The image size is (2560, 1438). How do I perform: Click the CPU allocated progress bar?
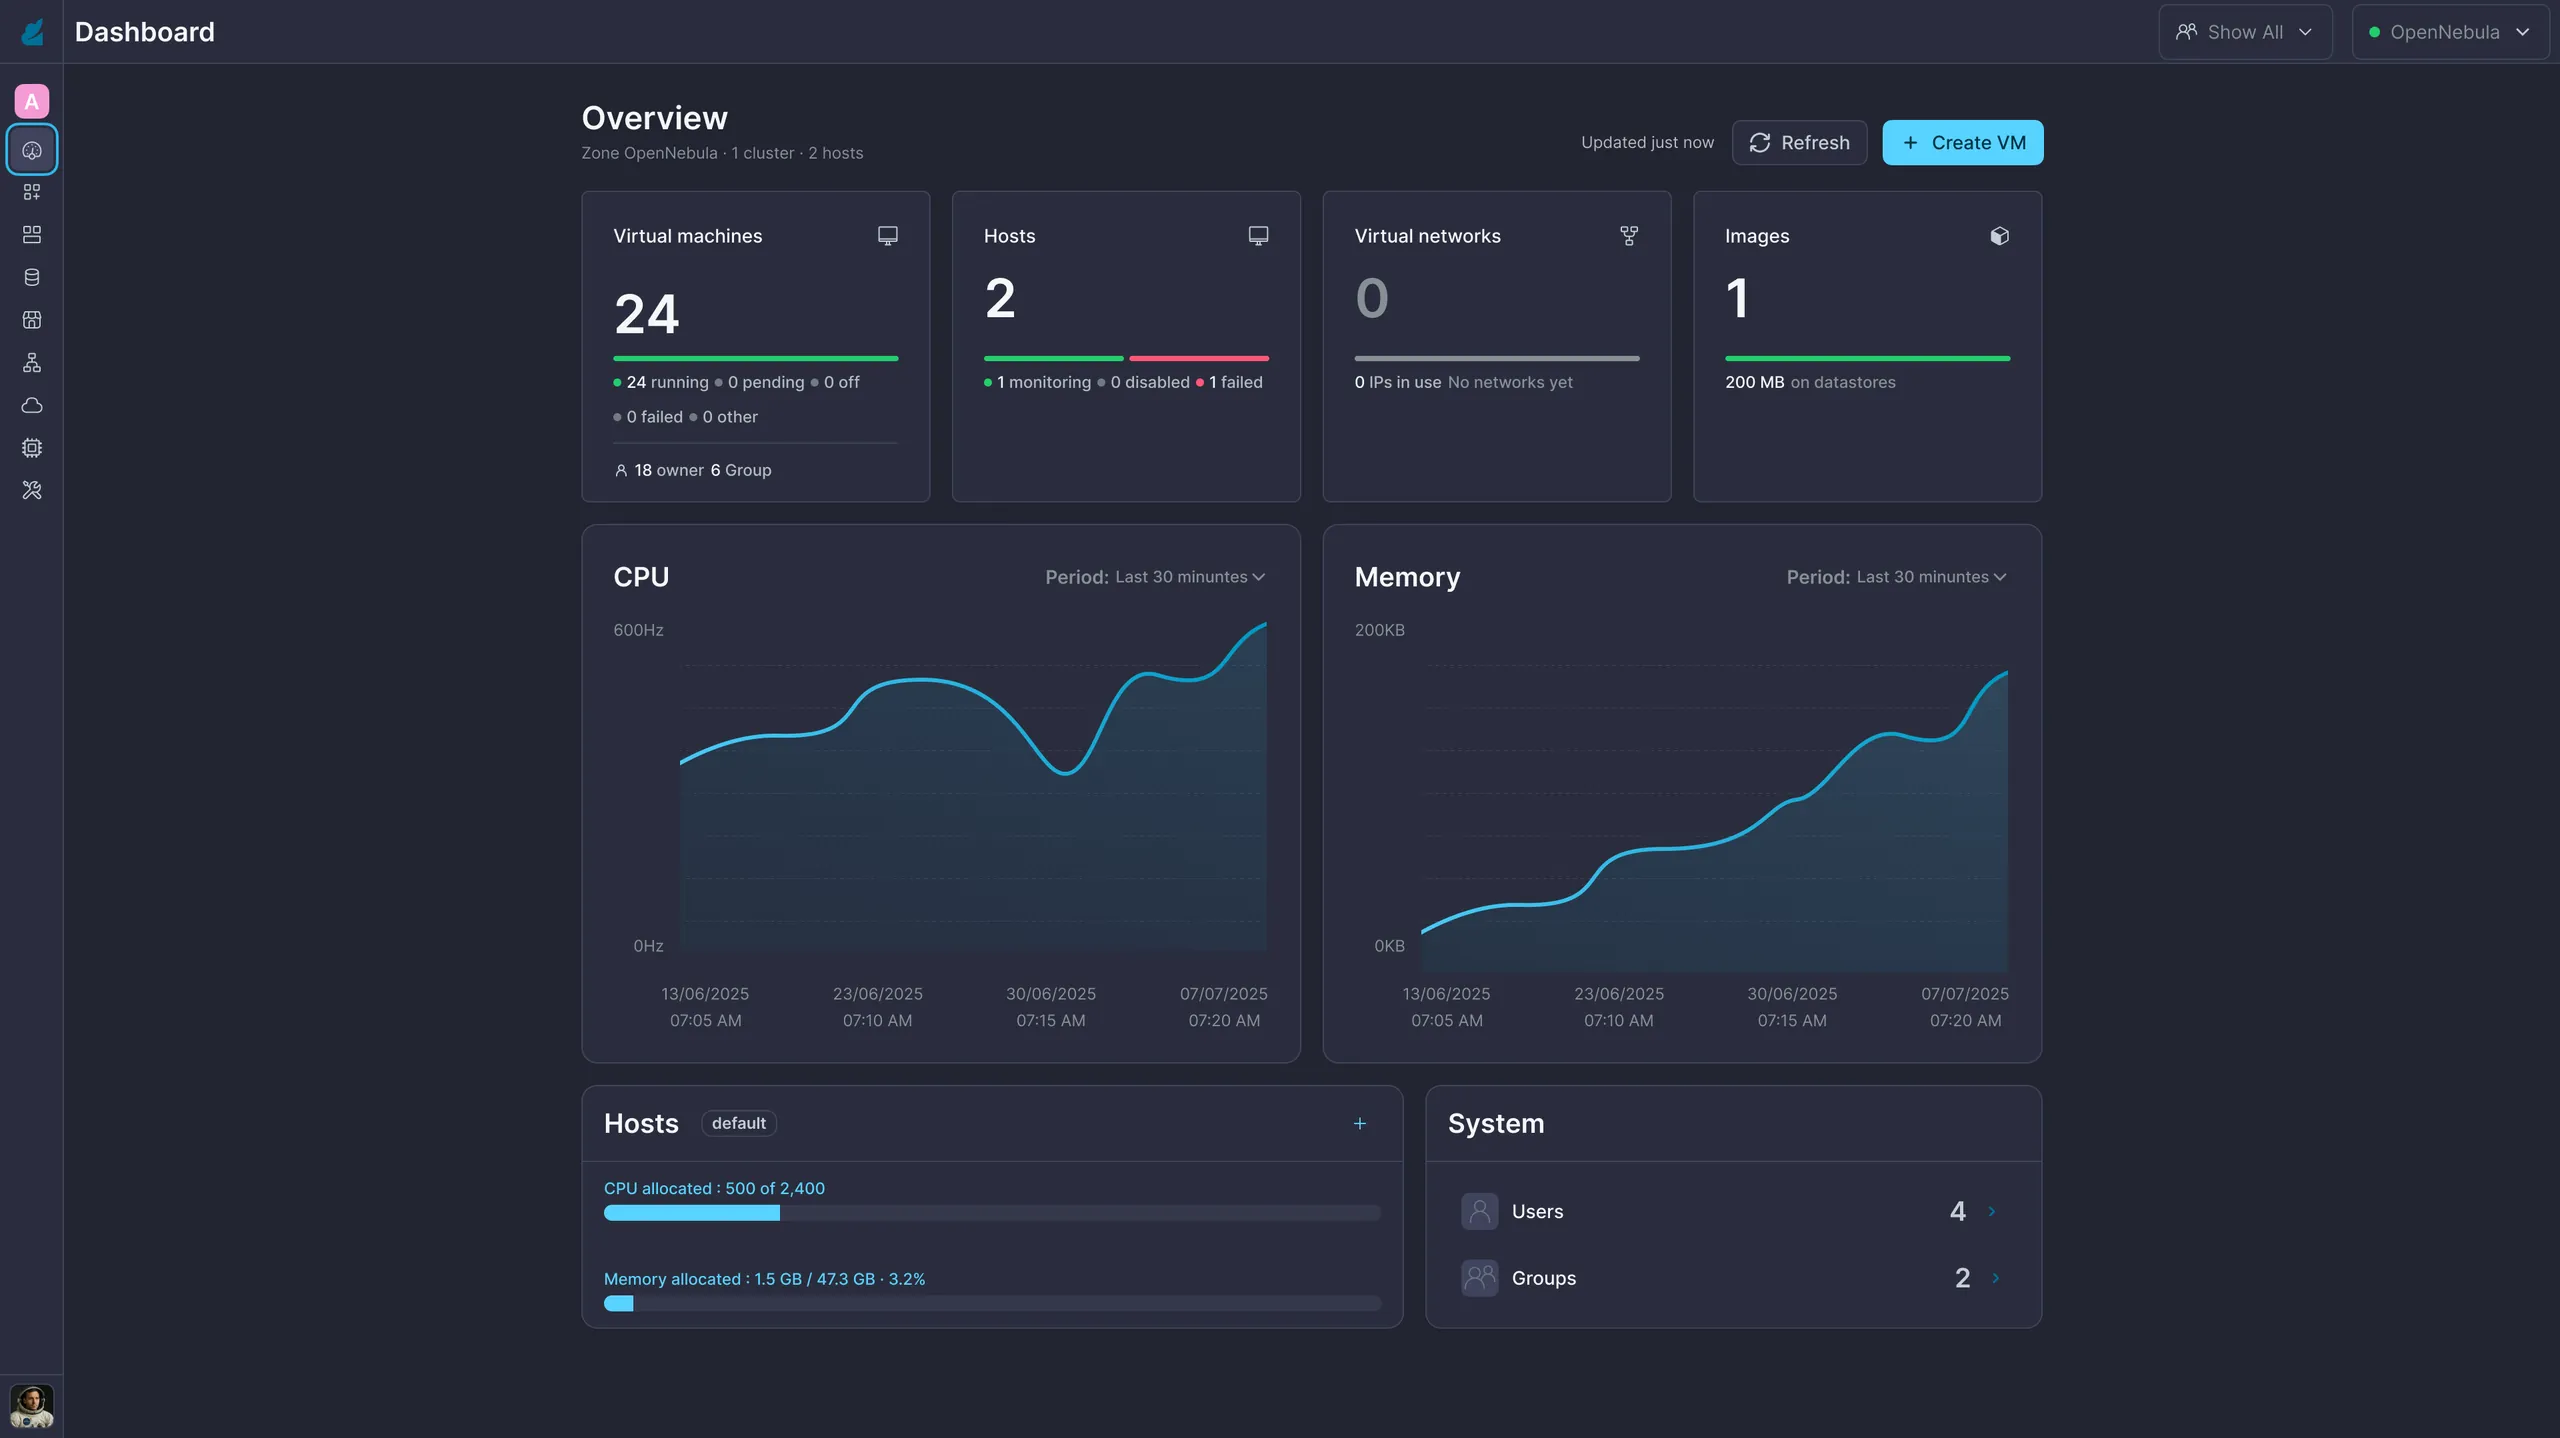(992, 1213)
